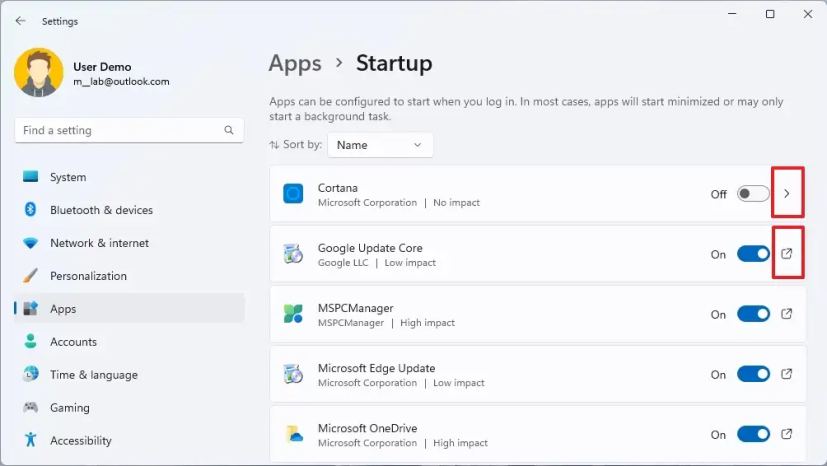The height and width of the screenshot is (466, 827).
Task: Open external link for Google Update Core
Action: point(787,254)
